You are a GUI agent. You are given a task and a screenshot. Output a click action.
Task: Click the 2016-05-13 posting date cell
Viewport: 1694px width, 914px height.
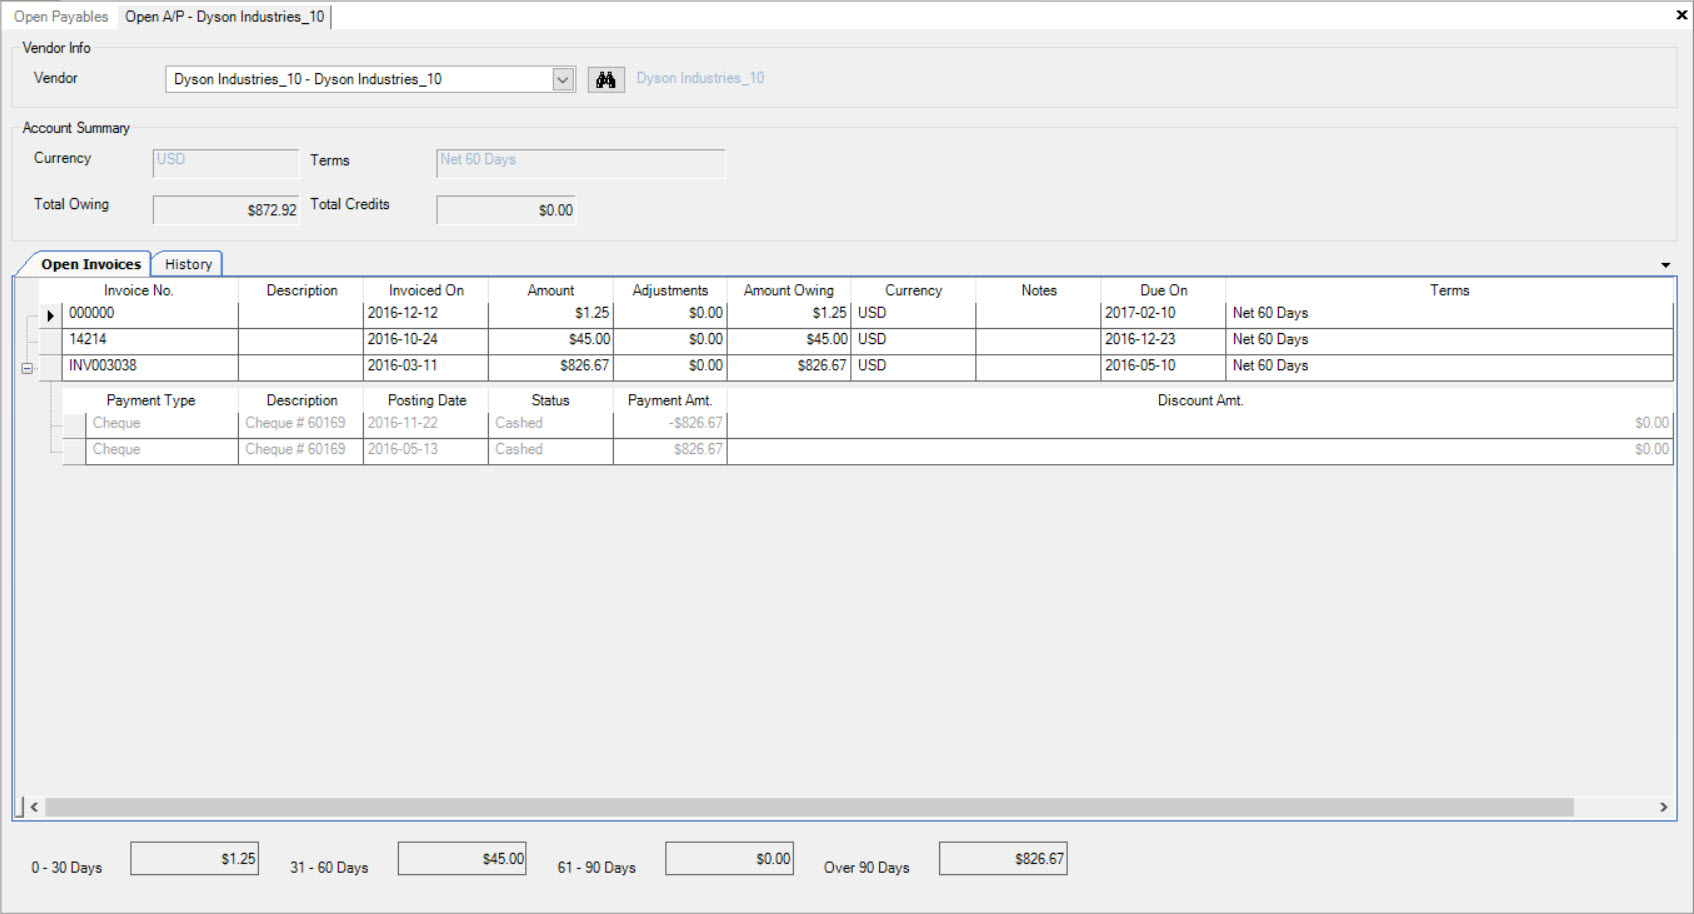coord(426,450)
